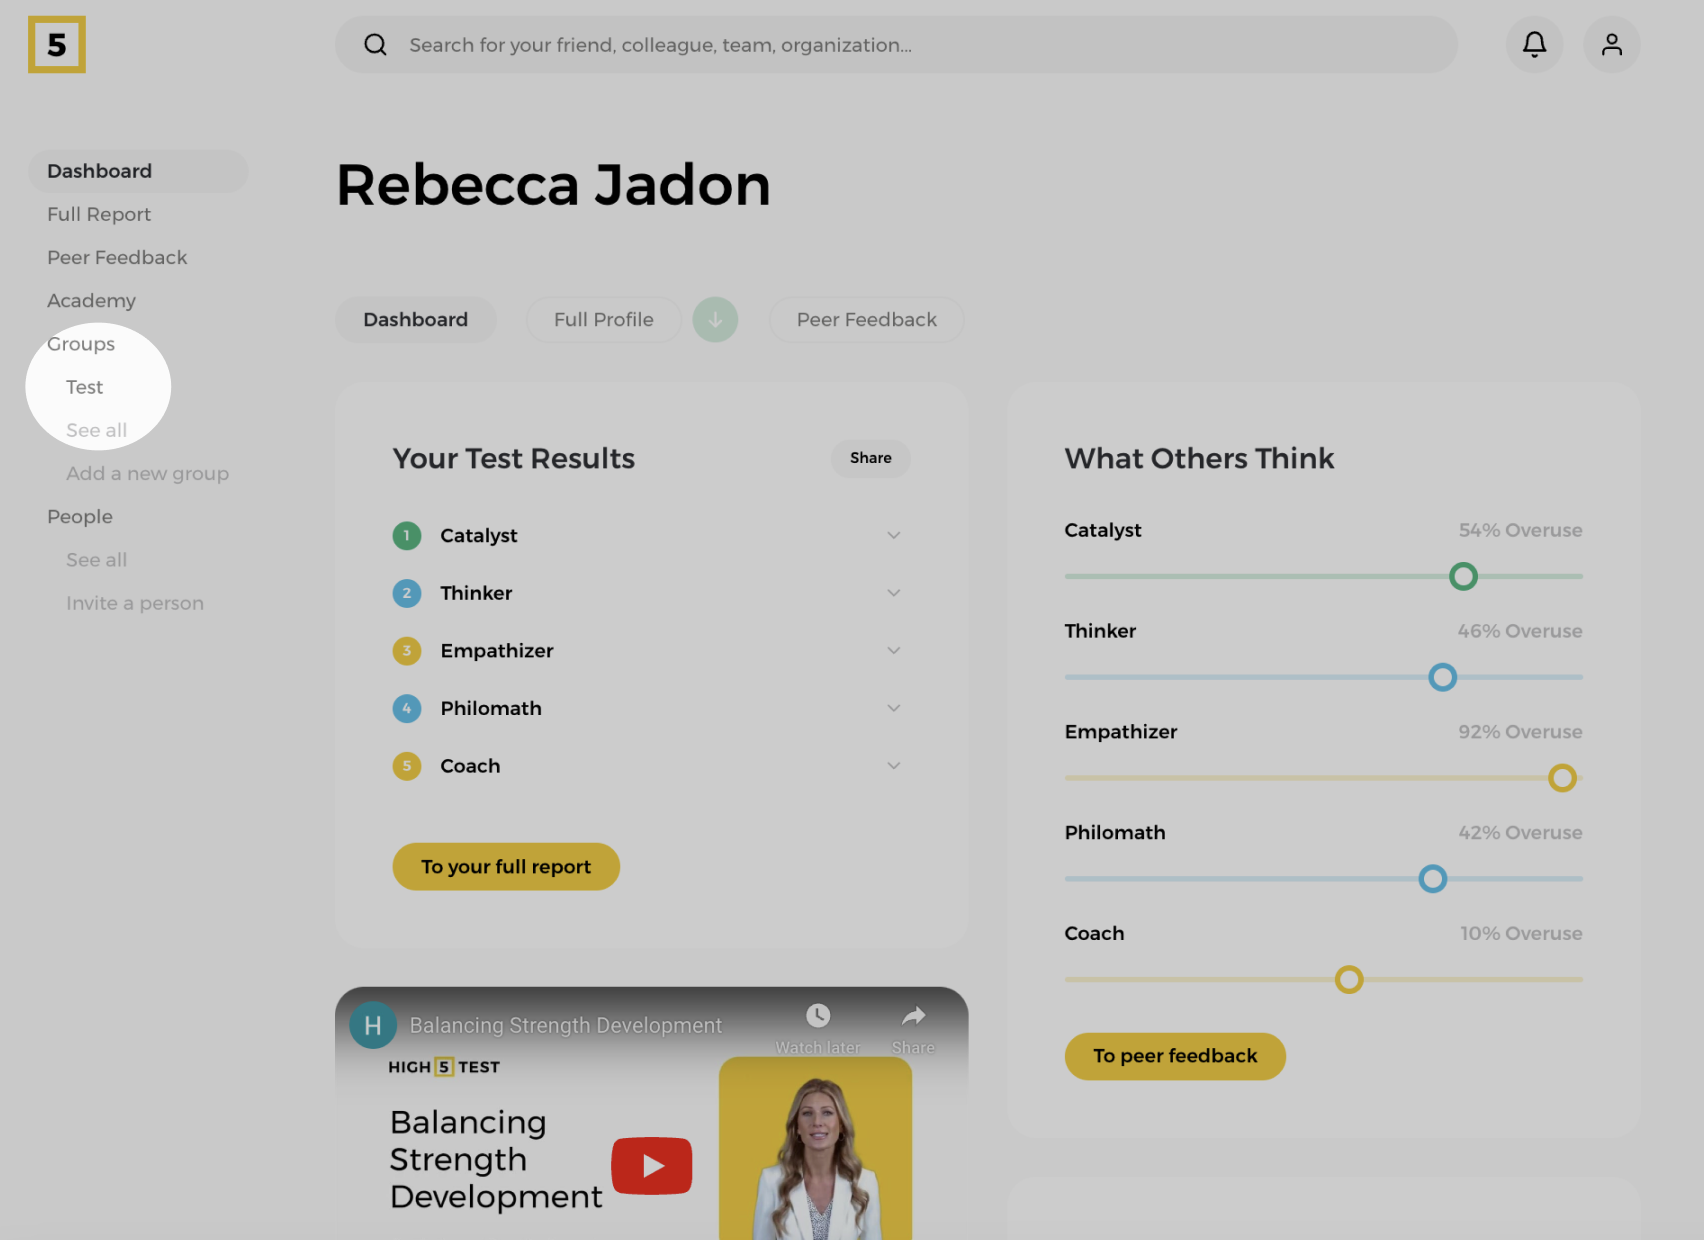This screenshot has height=1240, width=1704.
Task: Click the video Watch later clock icon
Action: pyautogui.click(x=817, y=1017)
